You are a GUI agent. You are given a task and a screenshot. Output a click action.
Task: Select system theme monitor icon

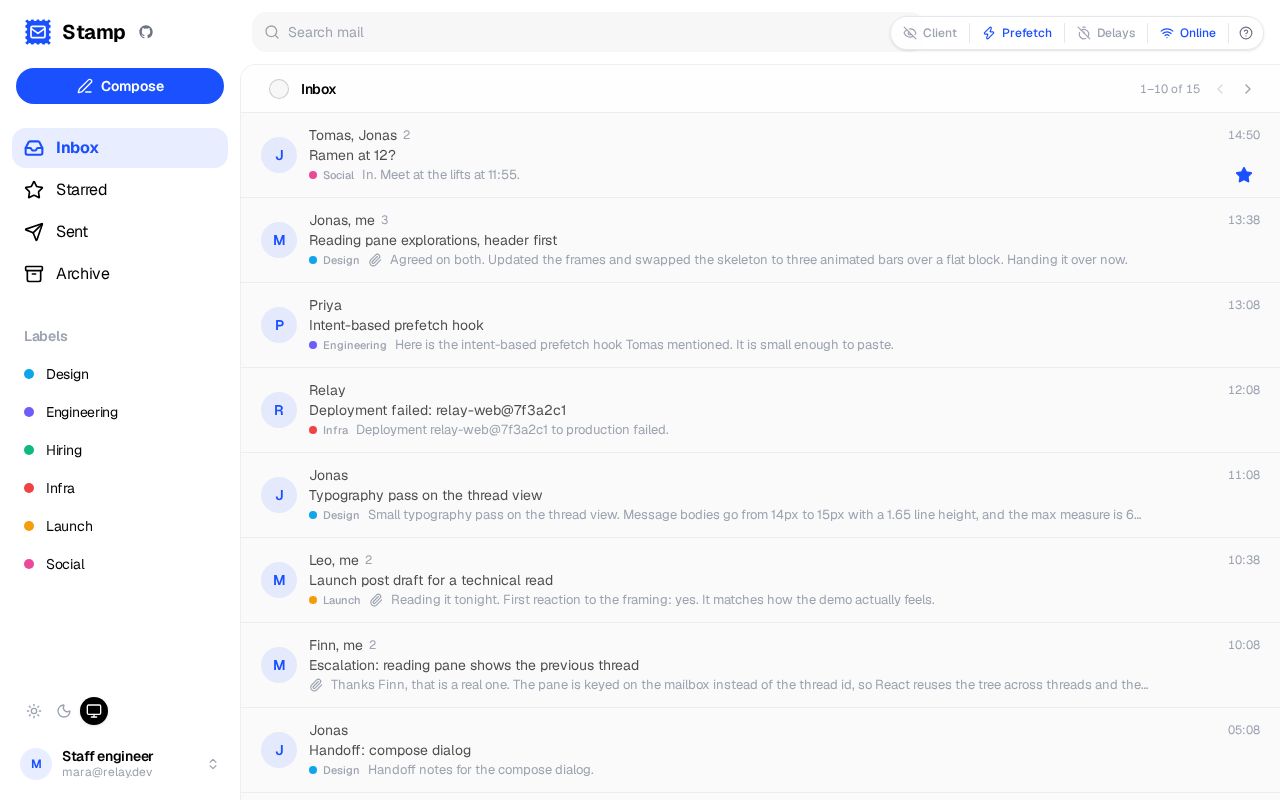(94, 711)
